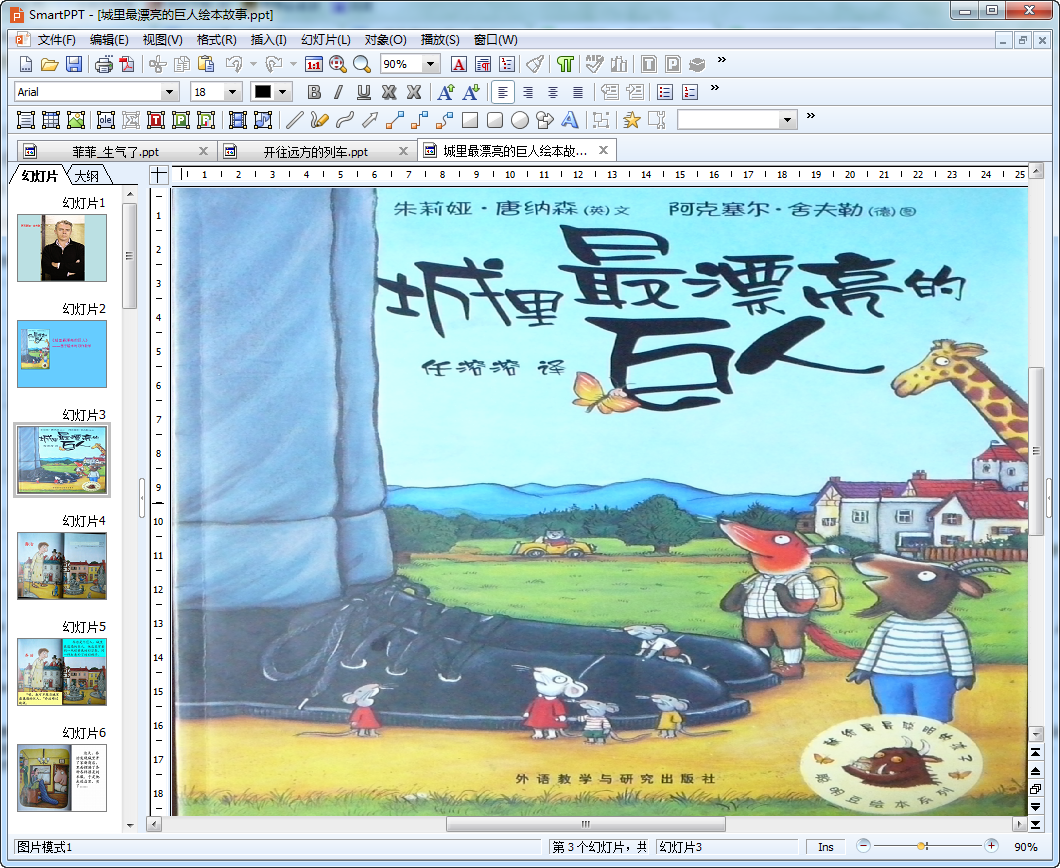Toggle the Ins insert mode indicator
Image resolution: width=1060 pixels, height=868 pixels.
coord(825,847)
